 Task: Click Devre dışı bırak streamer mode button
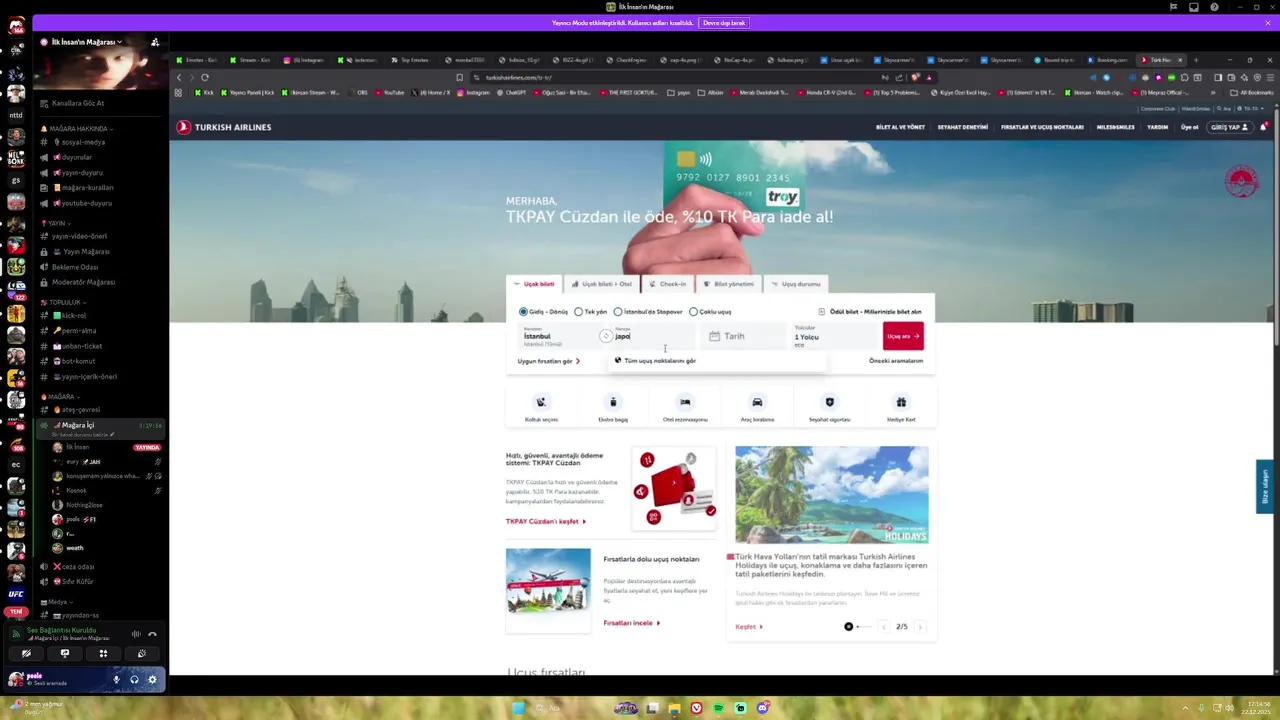coord(724,23)
